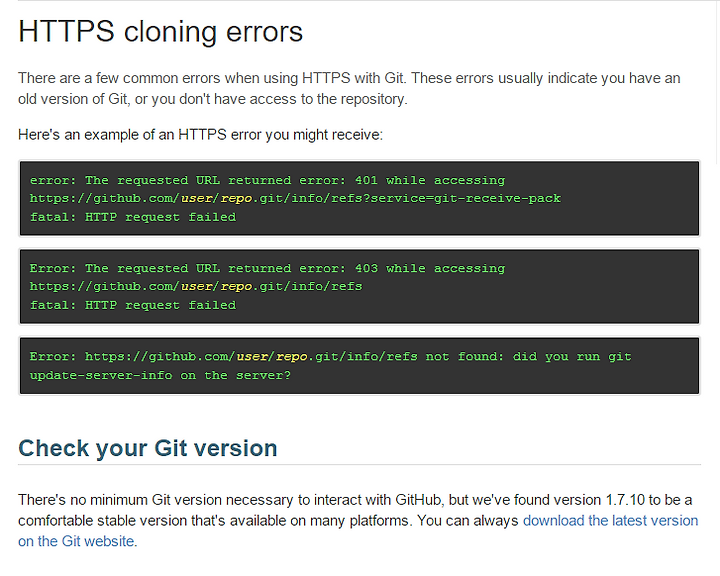Click the "update-server-info on the server?" line
The image size is (720, 576).
pos(160,375)
